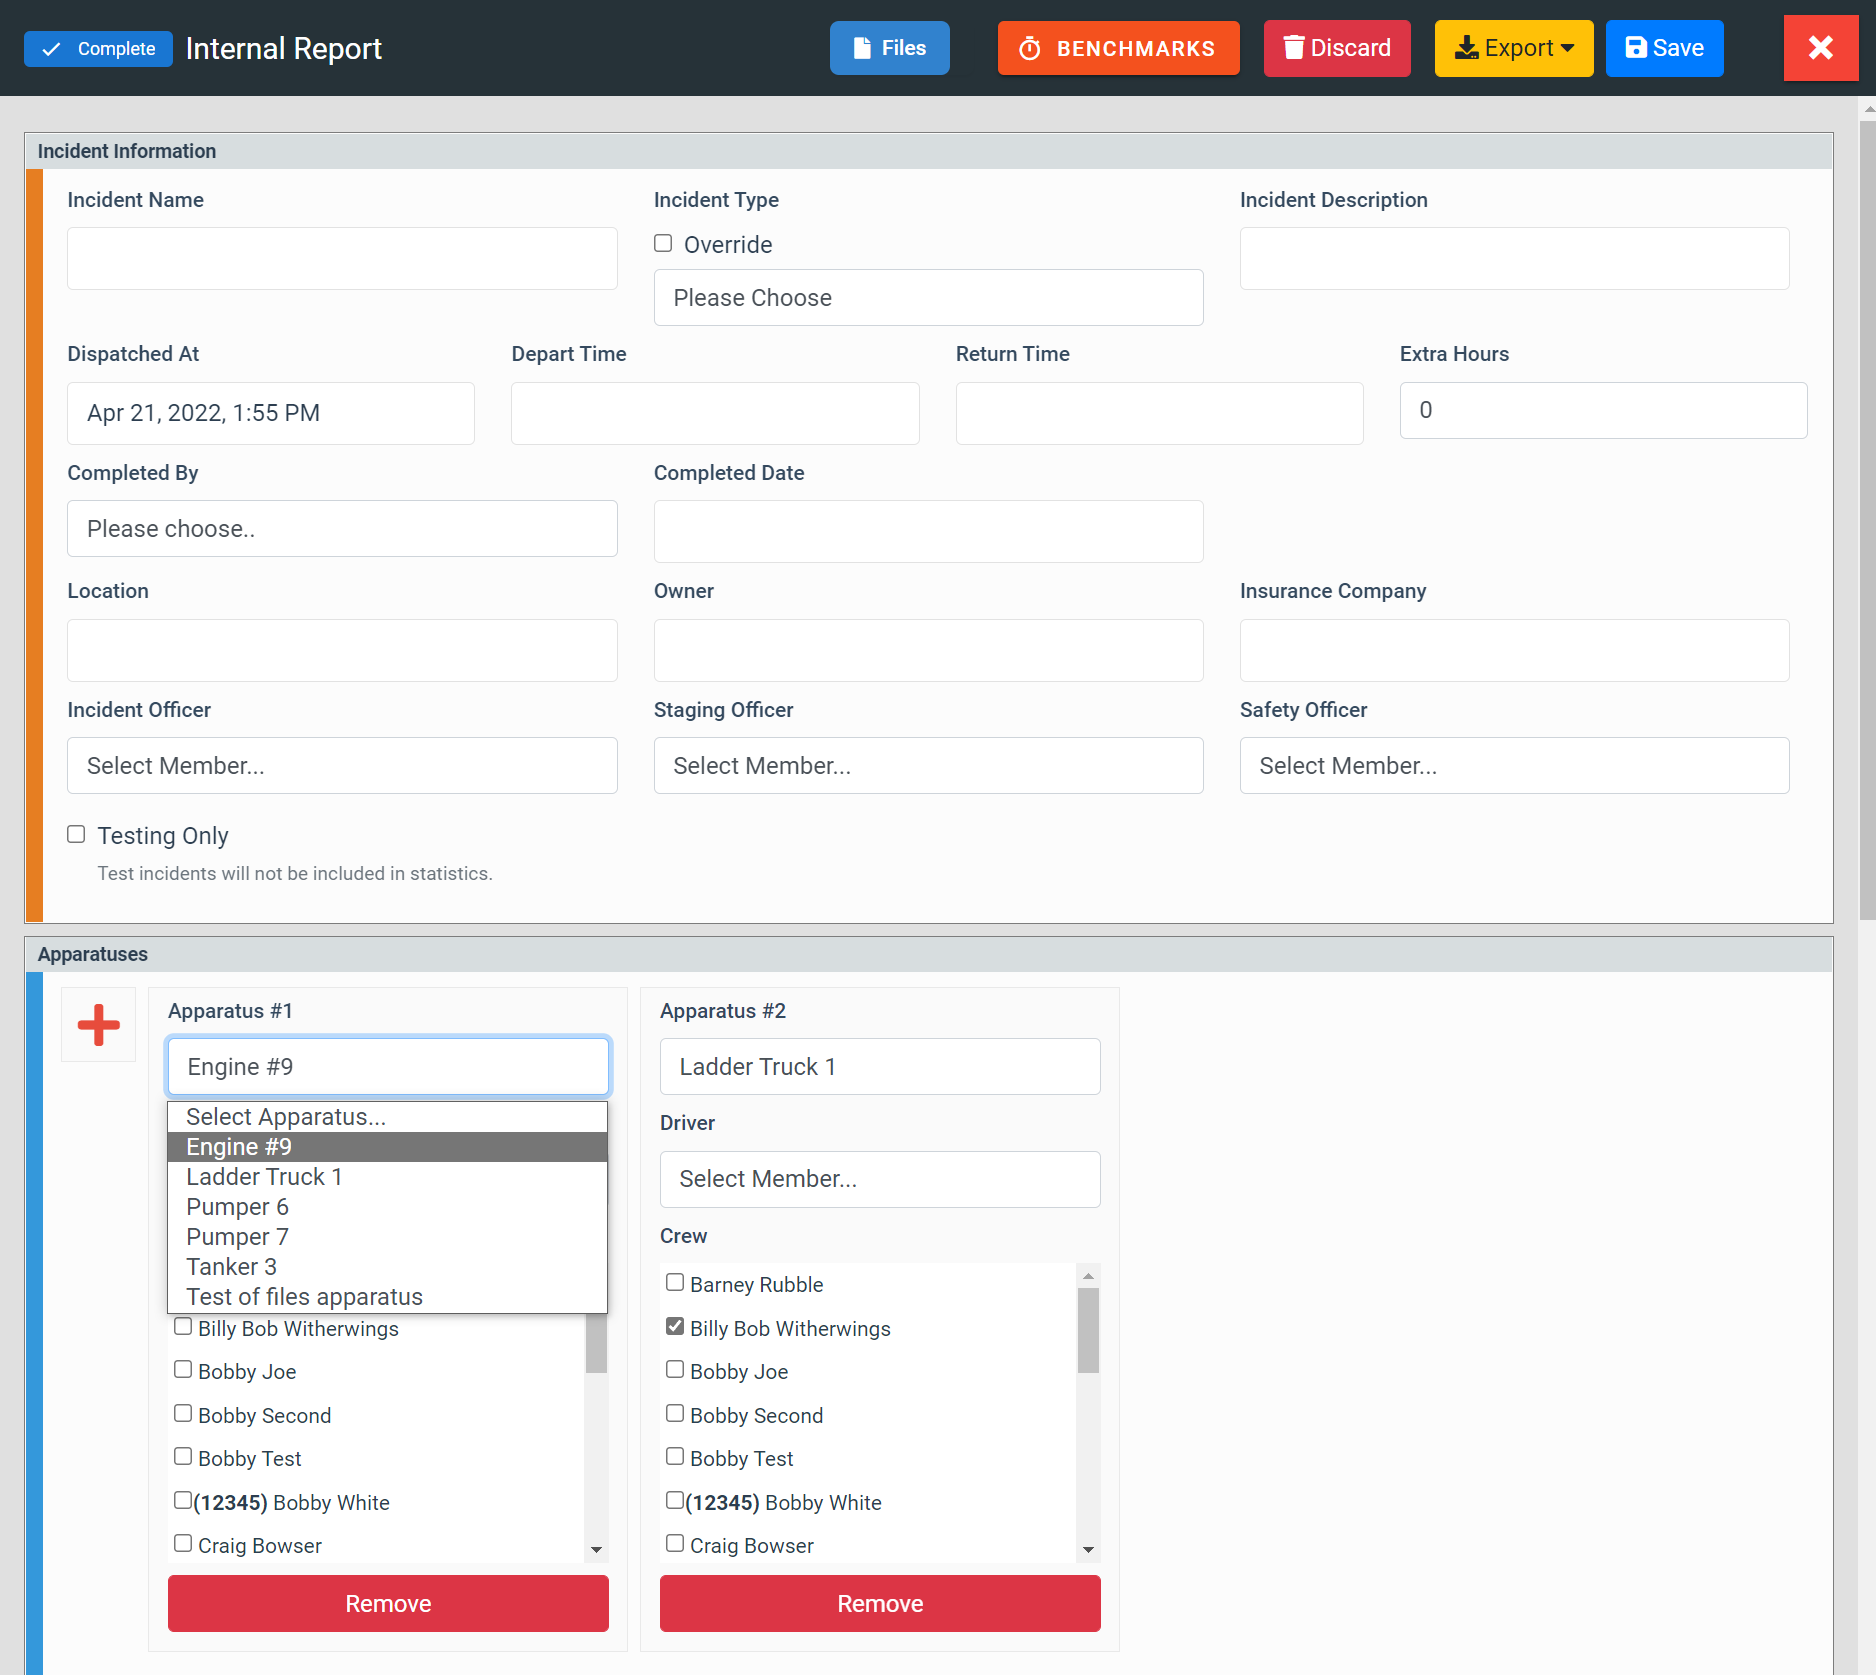Expand the Incident Type Please Choose dropdown
1876x1675 pixels.
coord(928,298)
